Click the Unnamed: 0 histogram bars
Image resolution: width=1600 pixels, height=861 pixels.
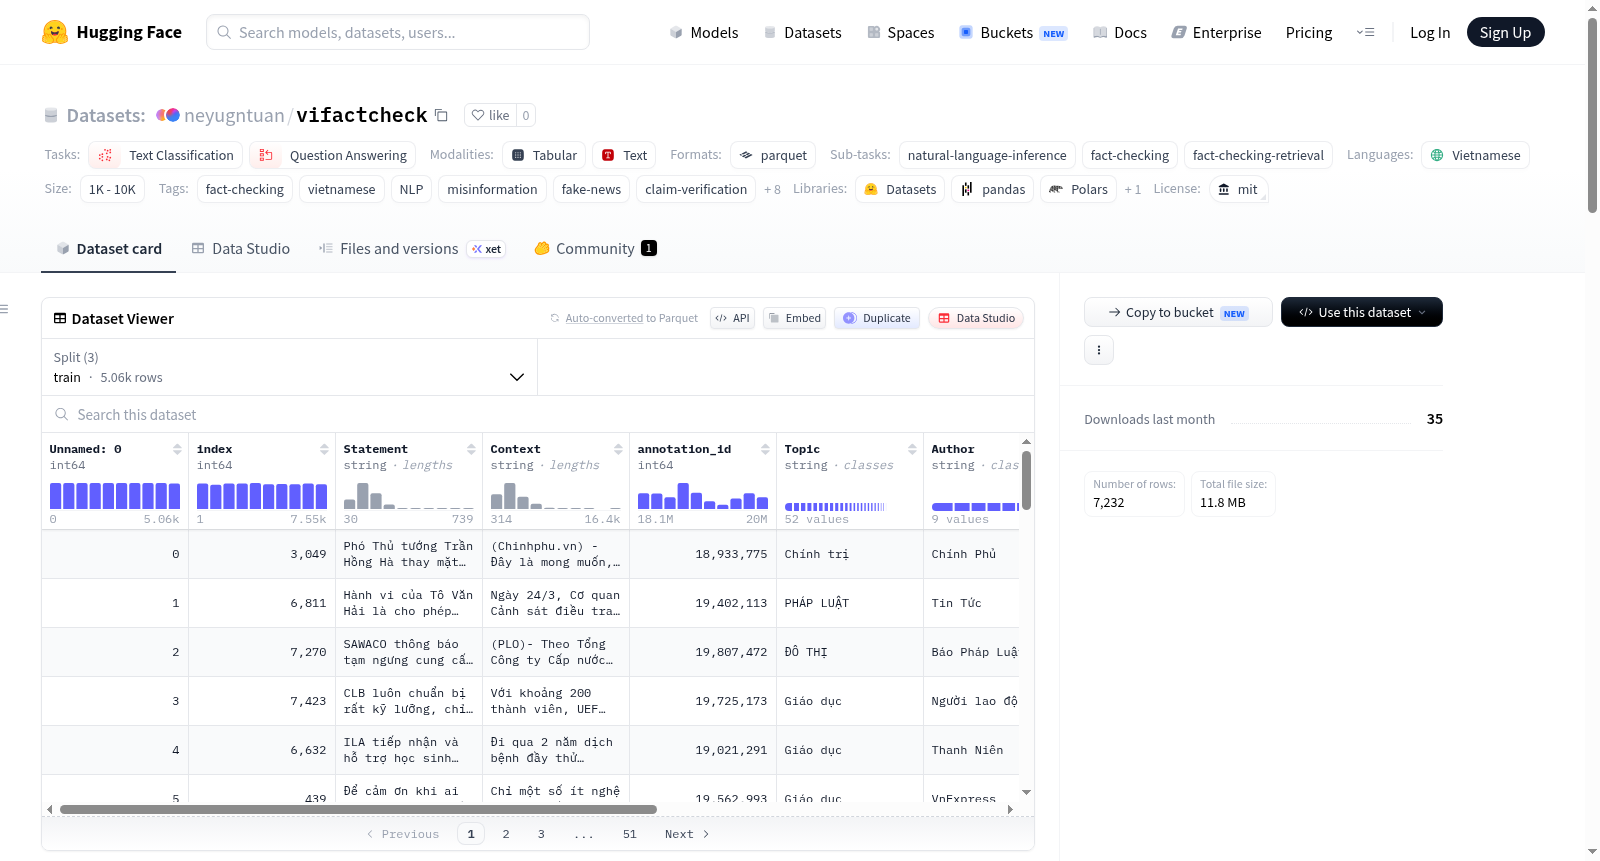115,496
